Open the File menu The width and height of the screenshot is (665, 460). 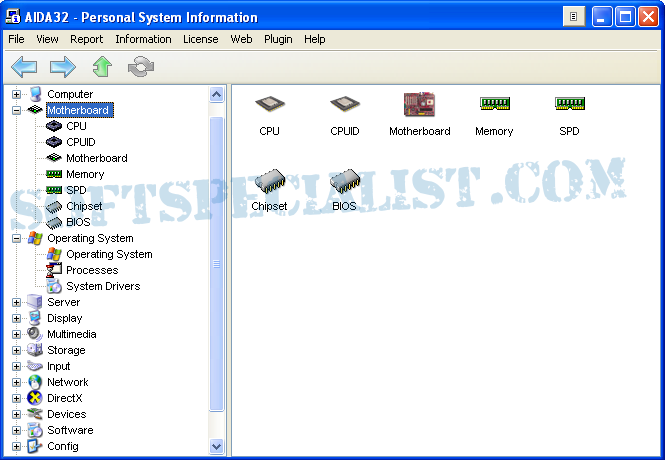(16, 39)
